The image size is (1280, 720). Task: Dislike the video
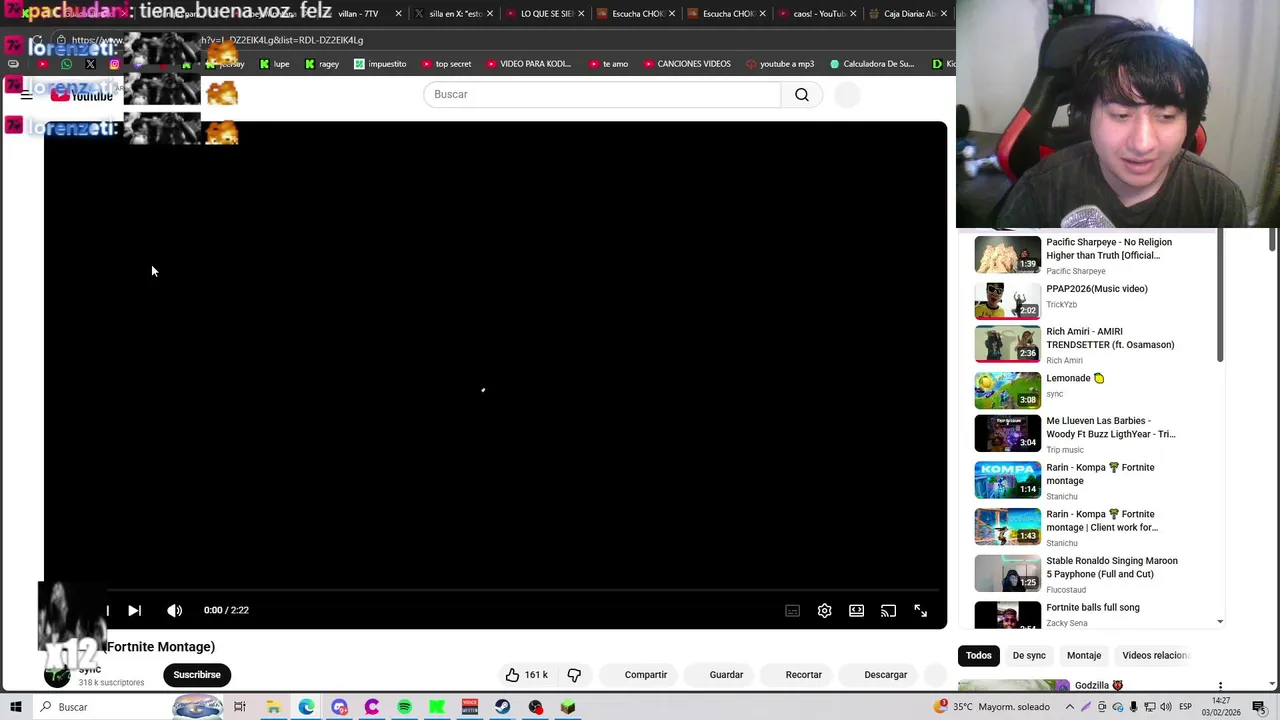[574, 675]
